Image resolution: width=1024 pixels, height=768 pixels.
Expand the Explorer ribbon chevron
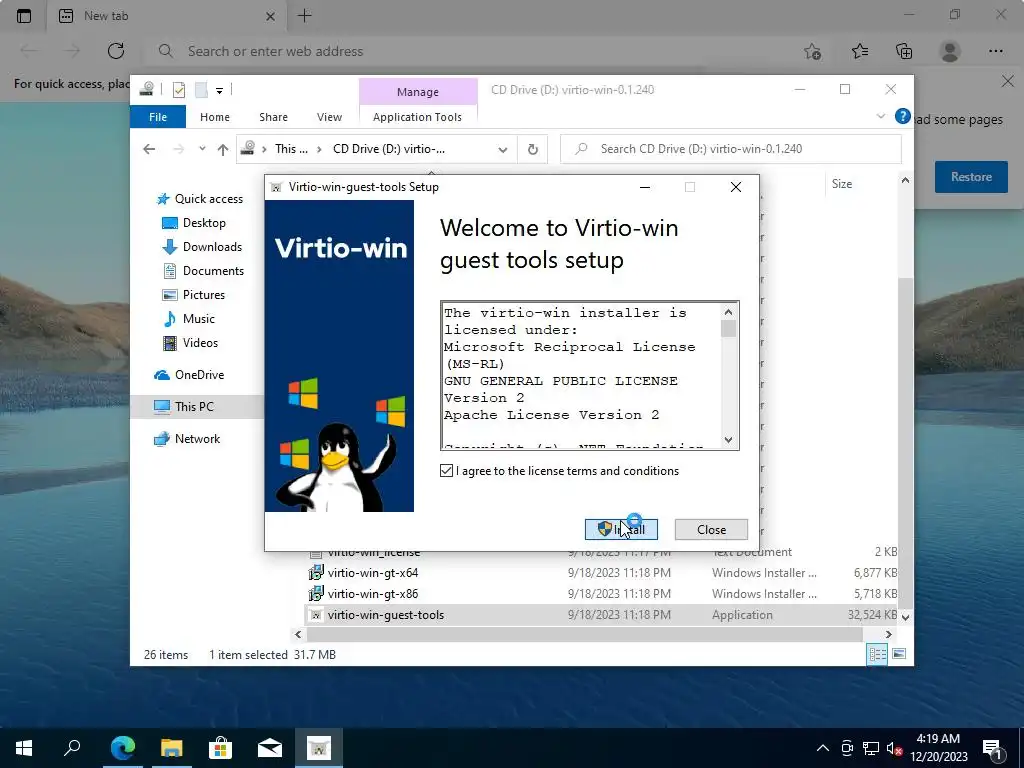pyautogui.click(x=880, y=116)
